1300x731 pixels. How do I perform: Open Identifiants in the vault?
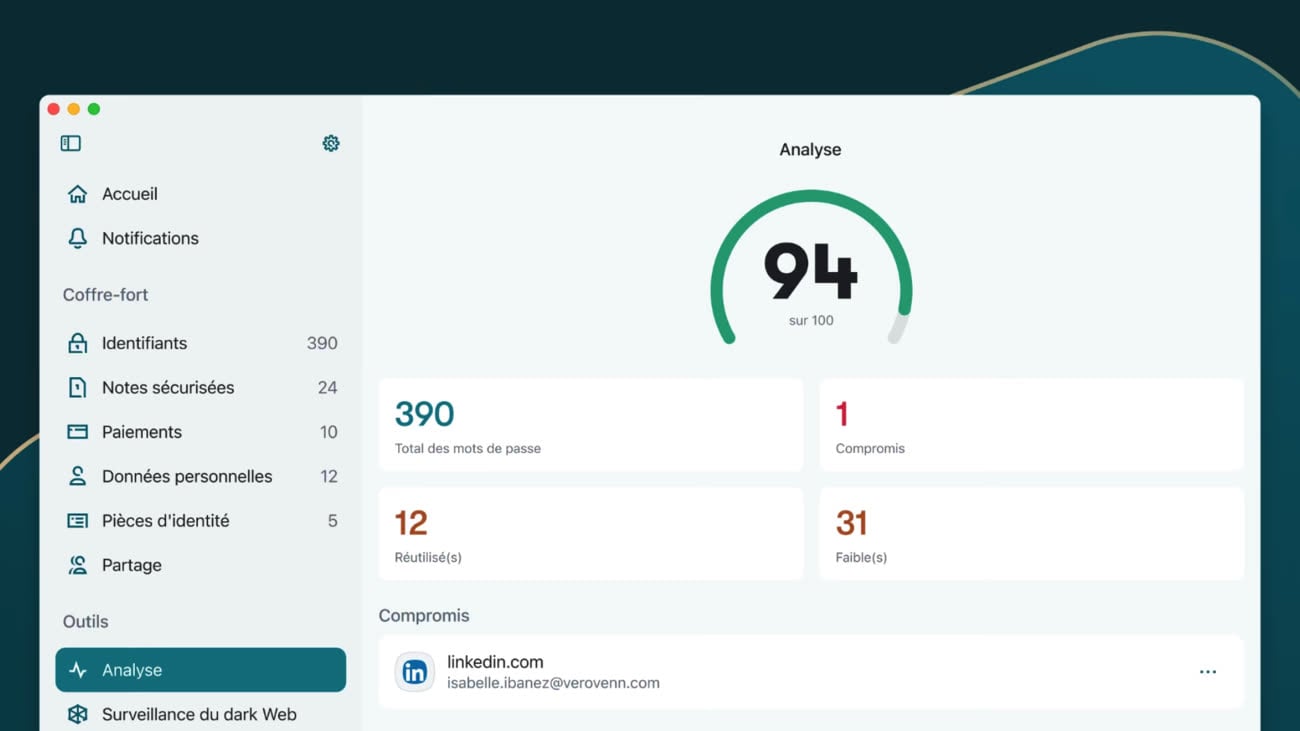point(200,343)
